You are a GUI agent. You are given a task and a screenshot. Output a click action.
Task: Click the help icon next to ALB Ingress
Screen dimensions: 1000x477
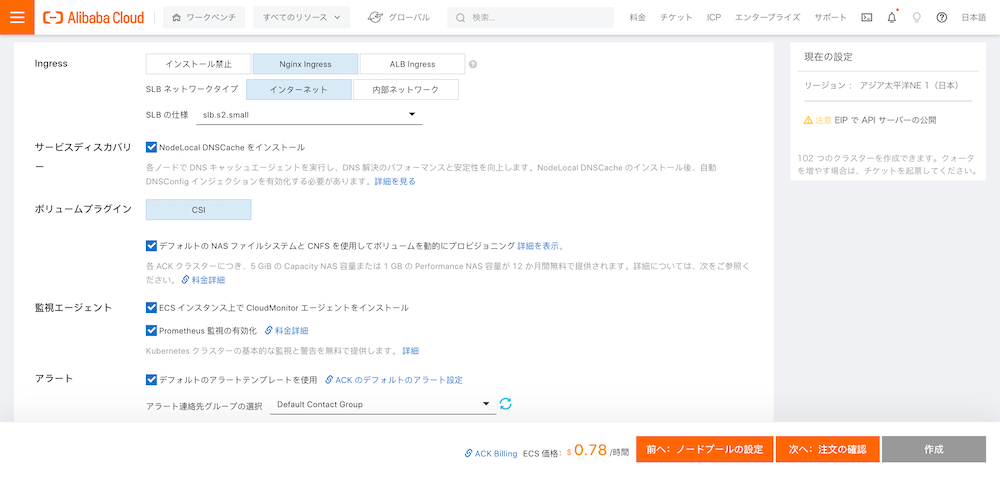point(473,64)
